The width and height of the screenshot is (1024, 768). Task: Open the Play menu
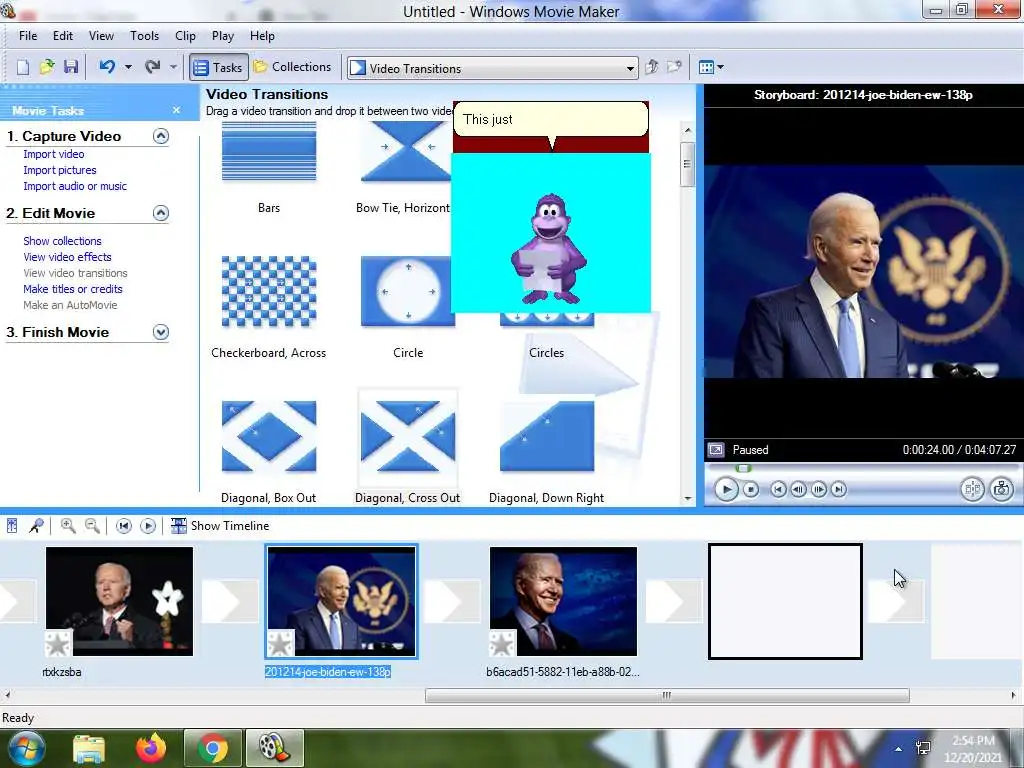tap(223, 36)
